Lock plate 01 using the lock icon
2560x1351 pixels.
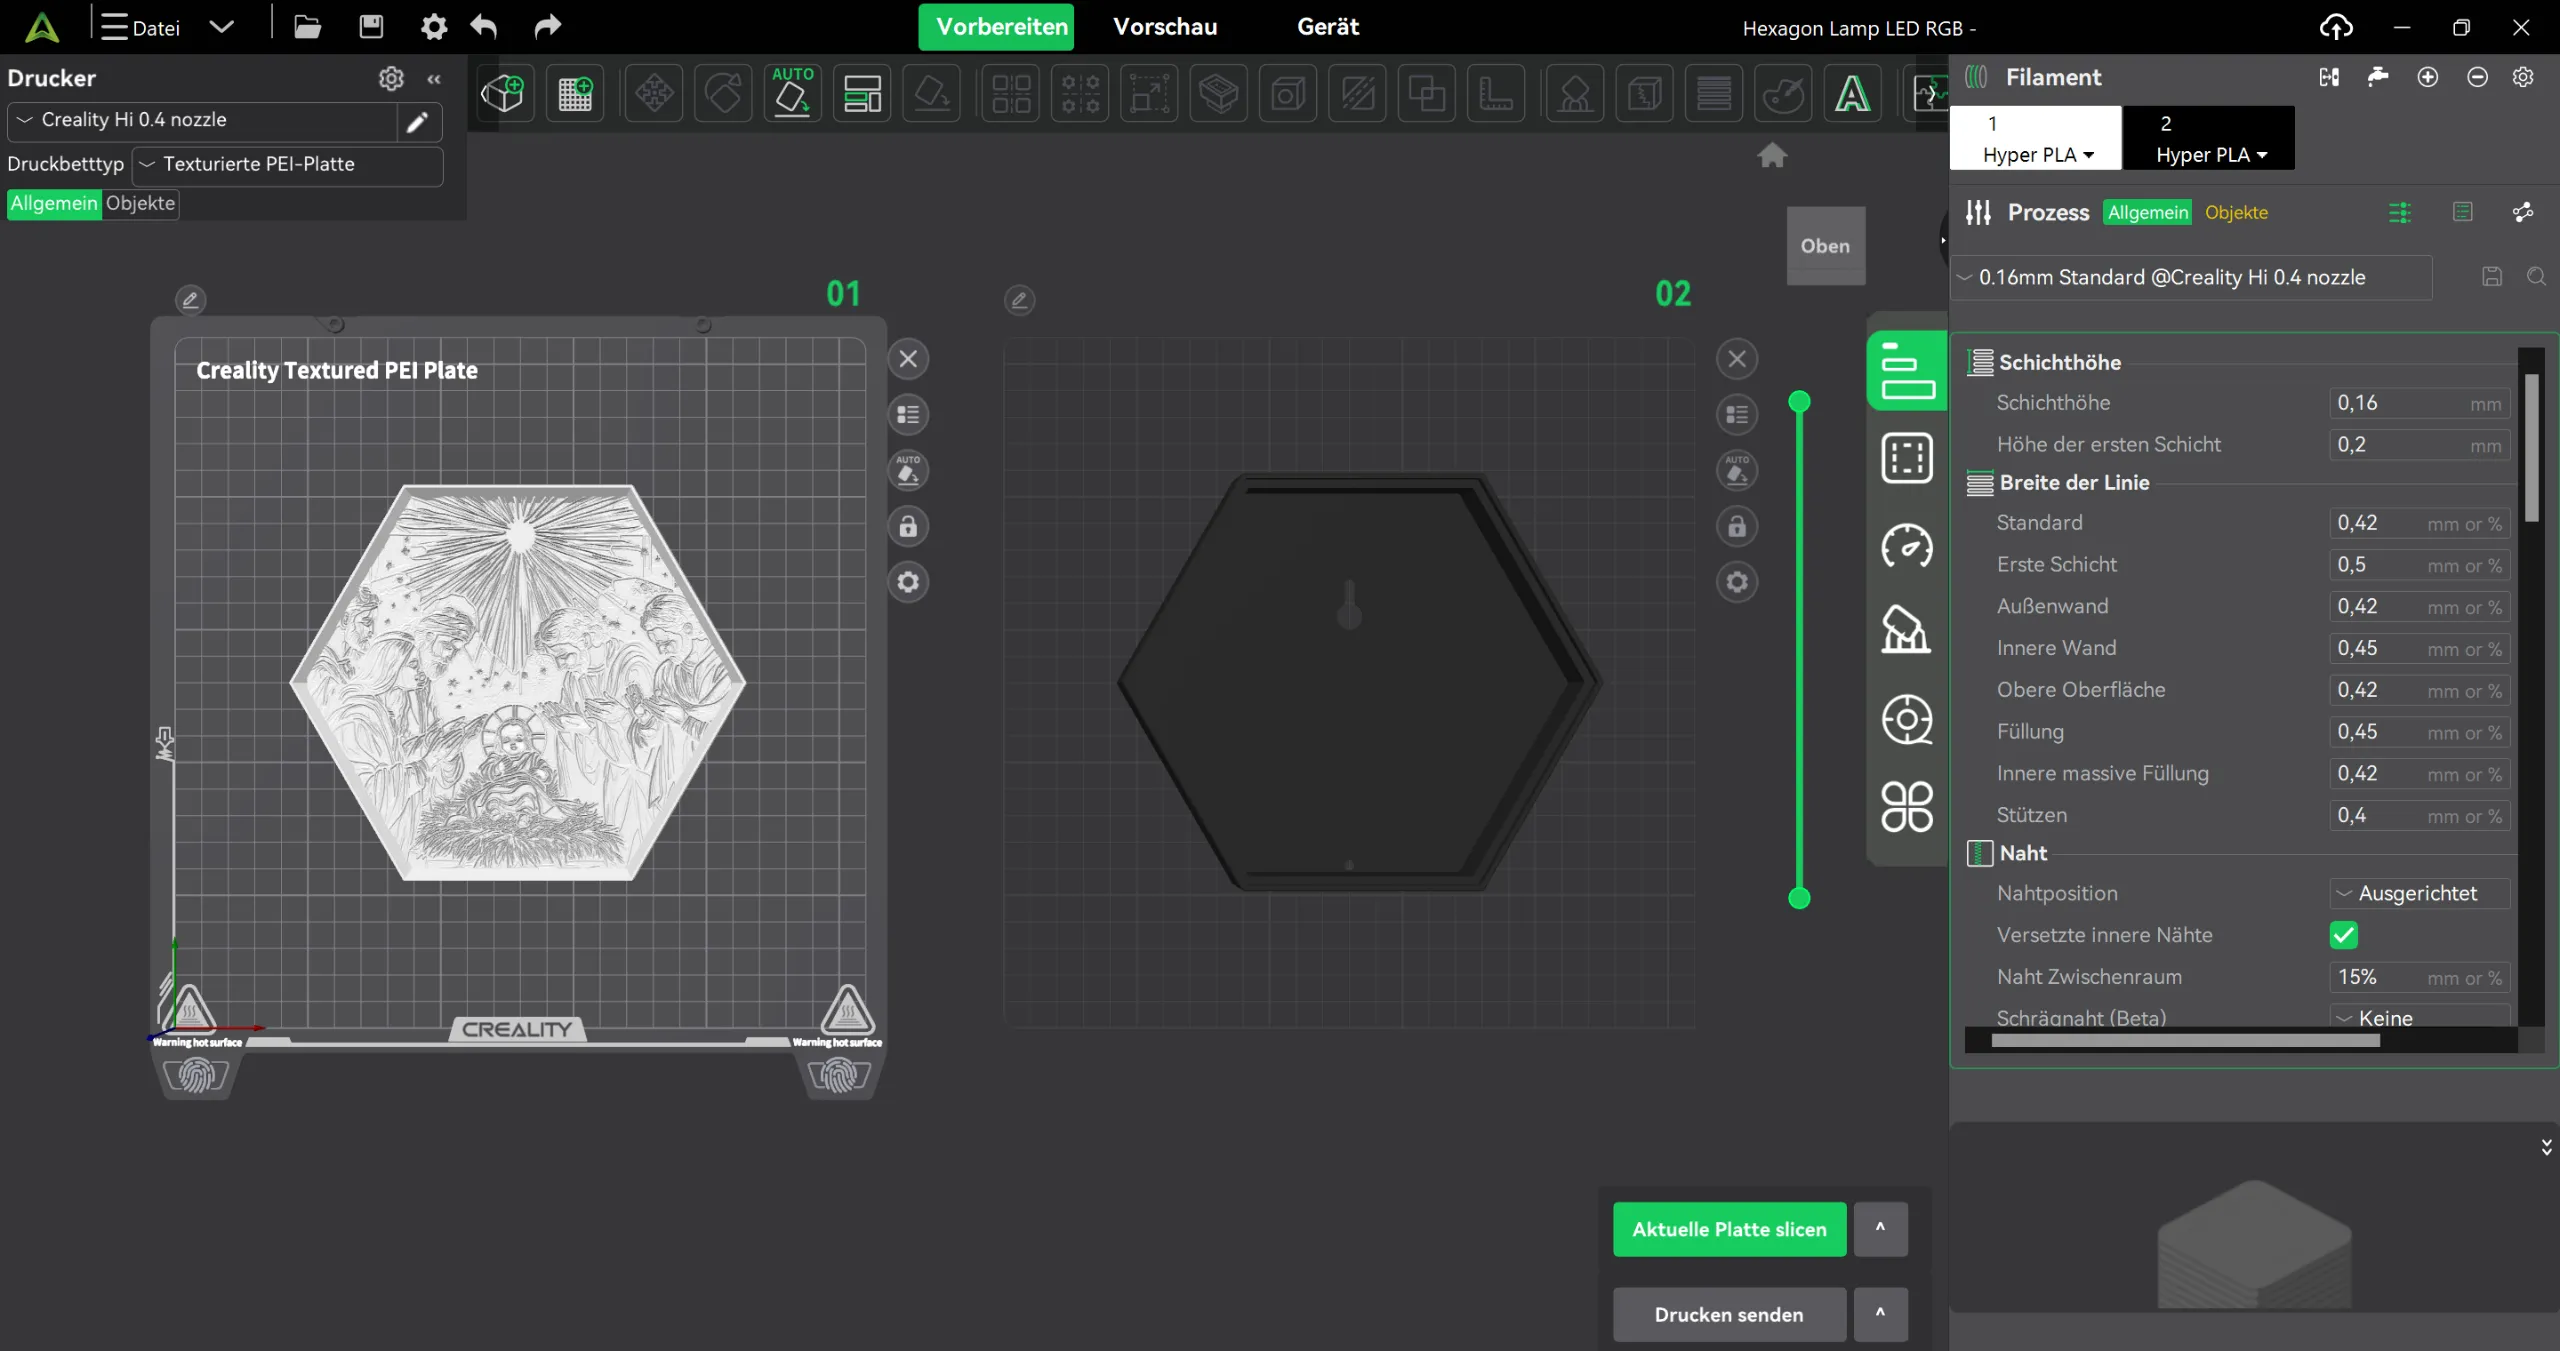pos(907,527)
